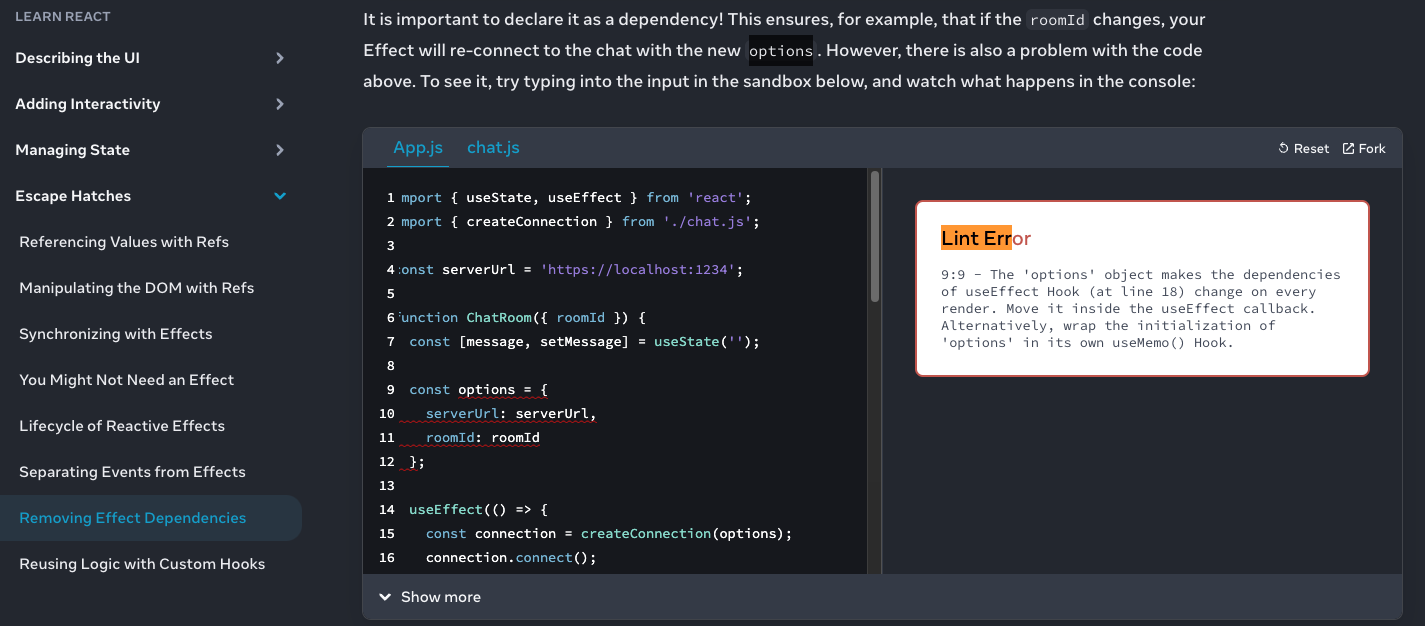
Task: Click inline code 'roomId' in paragraph
Action: tap(1056, 20)
